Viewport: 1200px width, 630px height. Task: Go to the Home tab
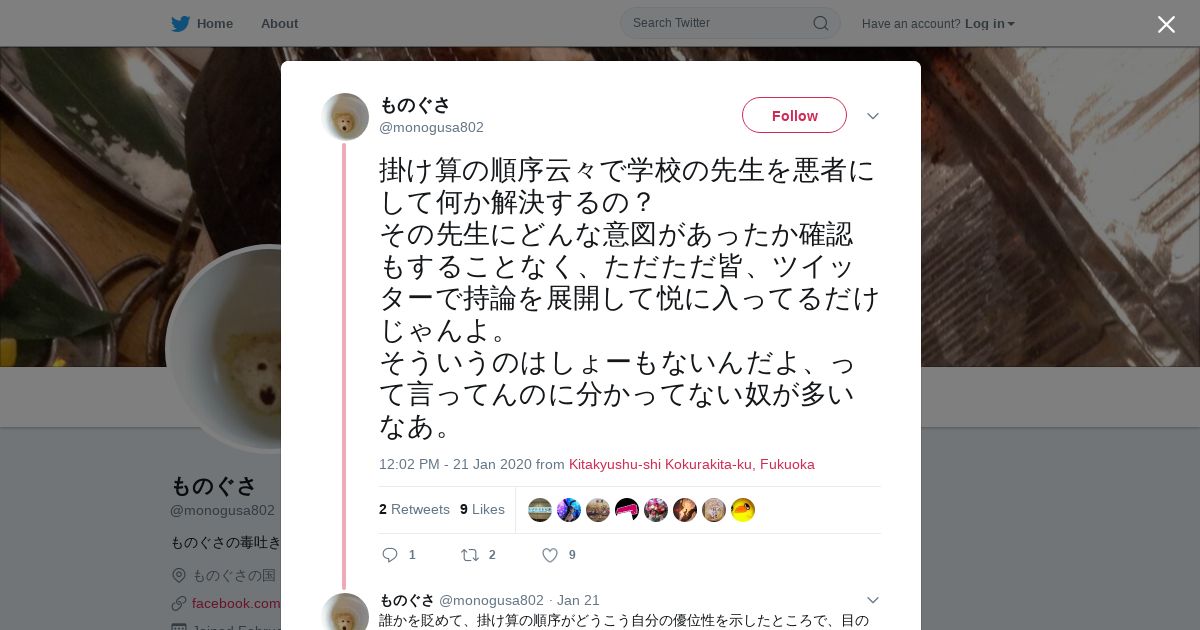[202, 23]
